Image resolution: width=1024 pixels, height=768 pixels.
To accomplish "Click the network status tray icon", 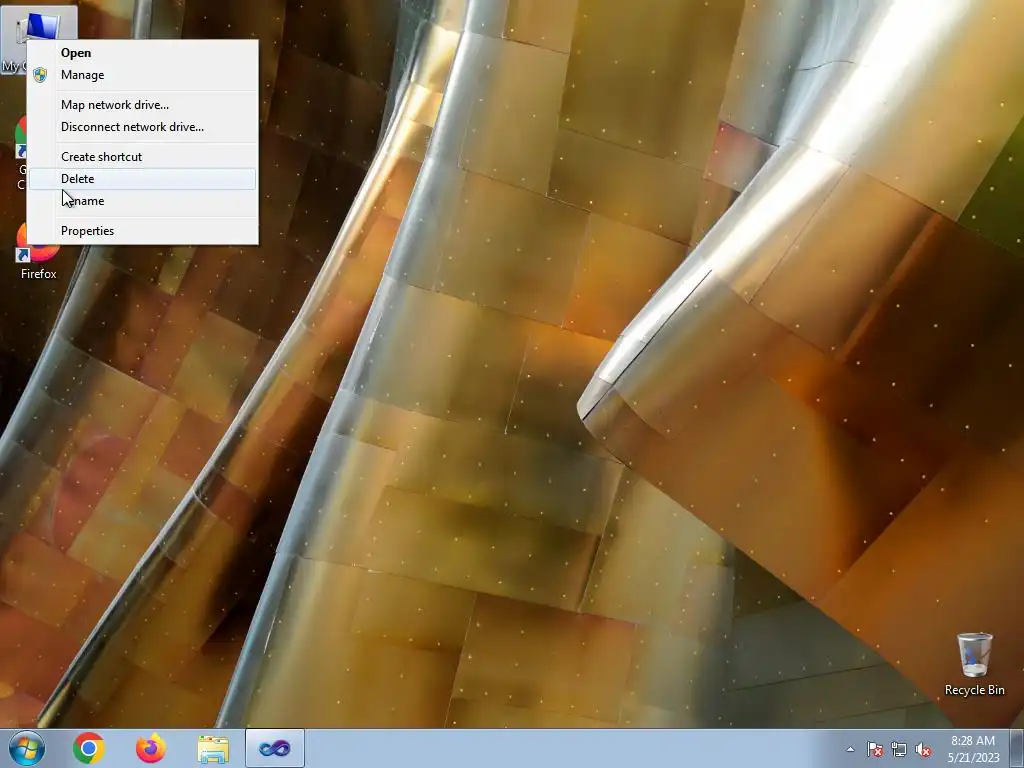I will tap(899, 749).
